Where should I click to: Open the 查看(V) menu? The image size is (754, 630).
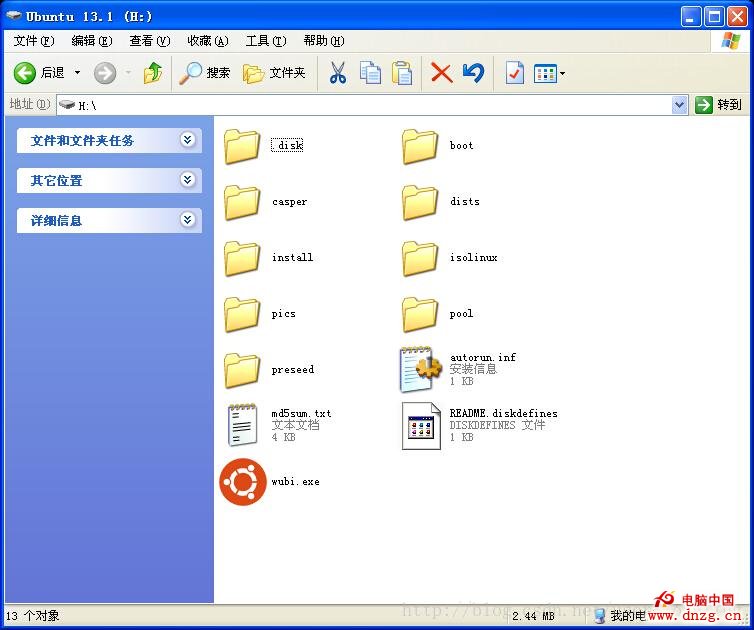pos(150,41)
